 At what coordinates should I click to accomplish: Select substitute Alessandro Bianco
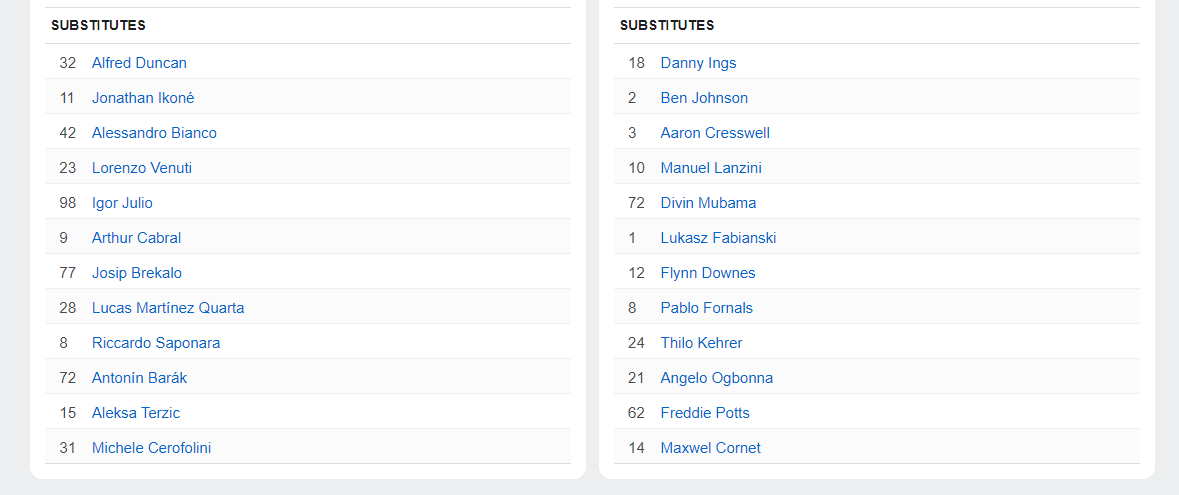[154, 133]
